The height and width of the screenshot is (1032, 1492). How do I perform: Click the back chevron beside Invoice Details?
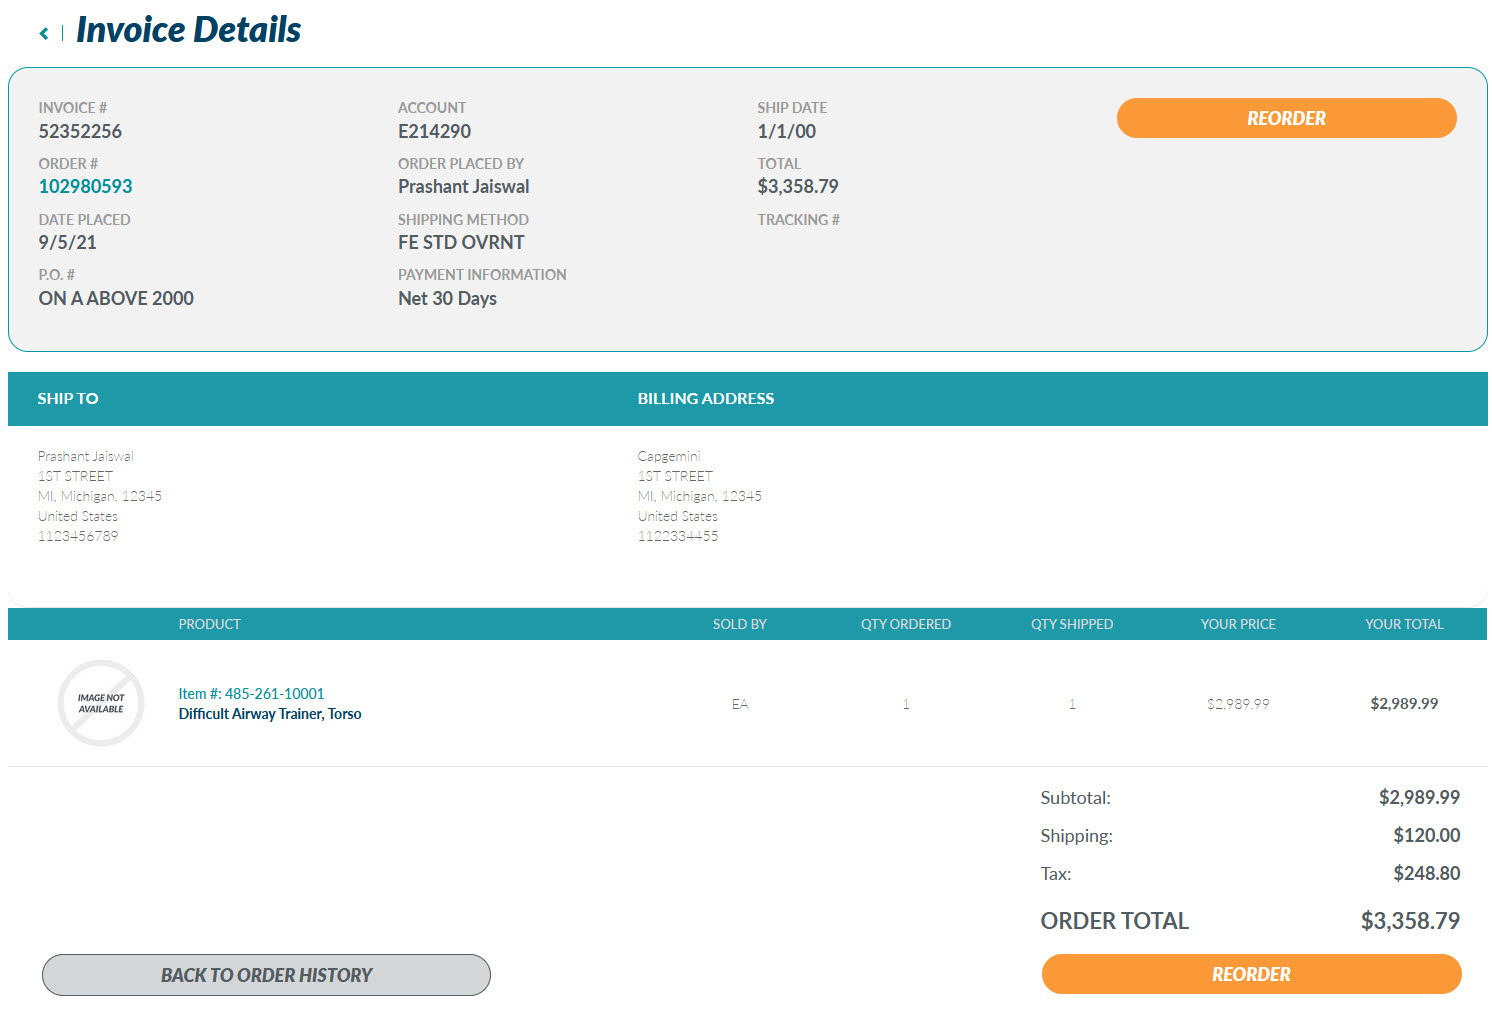click(x=44, y=33)
